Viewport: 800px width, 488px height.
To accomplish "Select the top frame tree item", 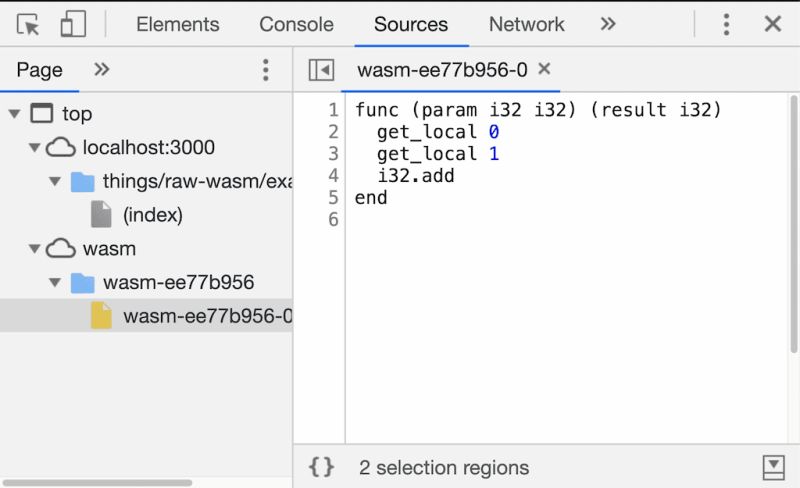I will 77,114.
